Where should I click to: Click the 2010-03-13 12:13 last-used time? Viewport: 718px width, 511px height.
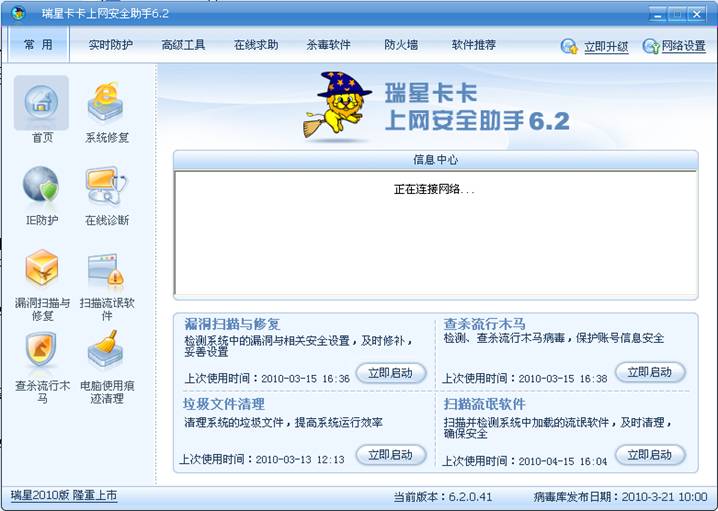click(x=300, y=459)
